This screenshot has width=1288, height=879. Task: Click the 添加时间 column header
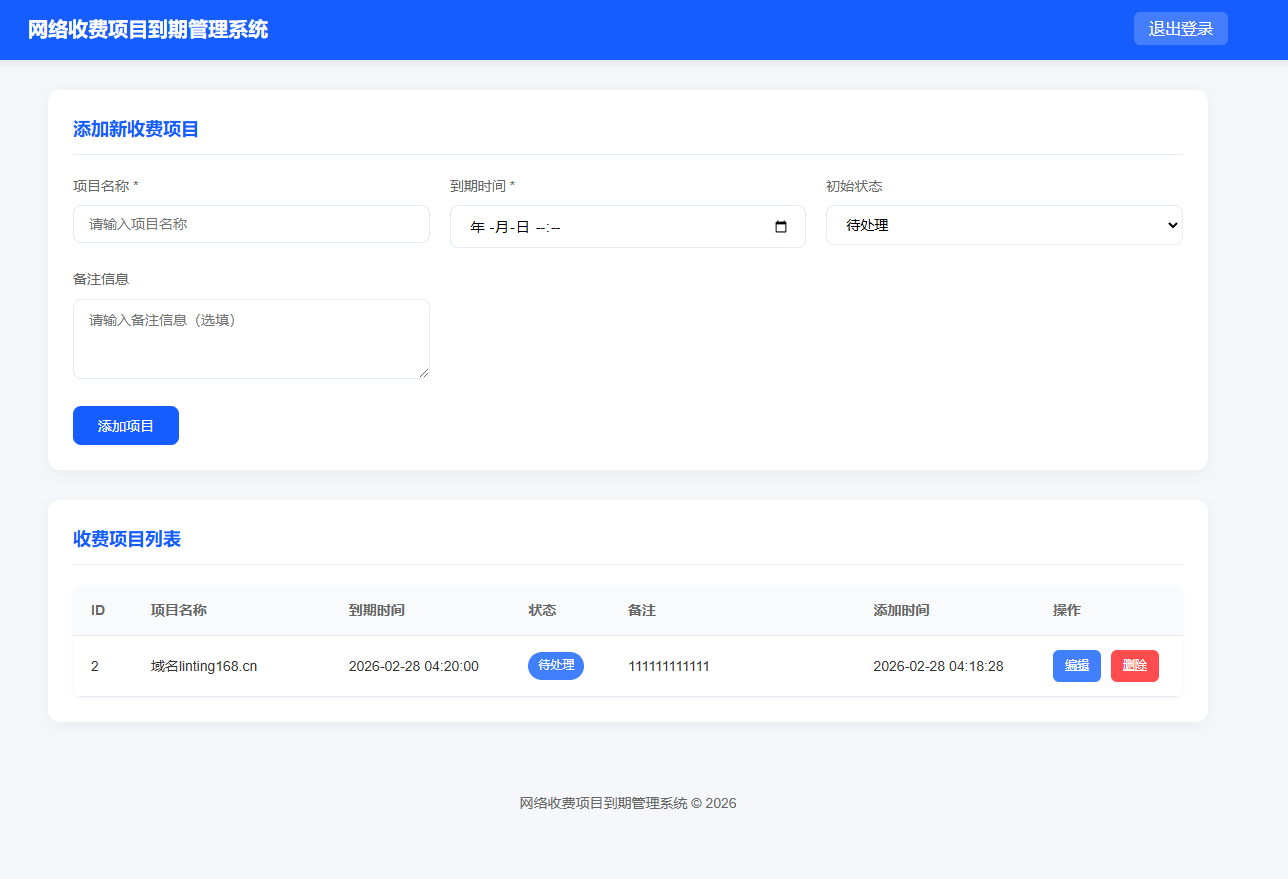901,610
